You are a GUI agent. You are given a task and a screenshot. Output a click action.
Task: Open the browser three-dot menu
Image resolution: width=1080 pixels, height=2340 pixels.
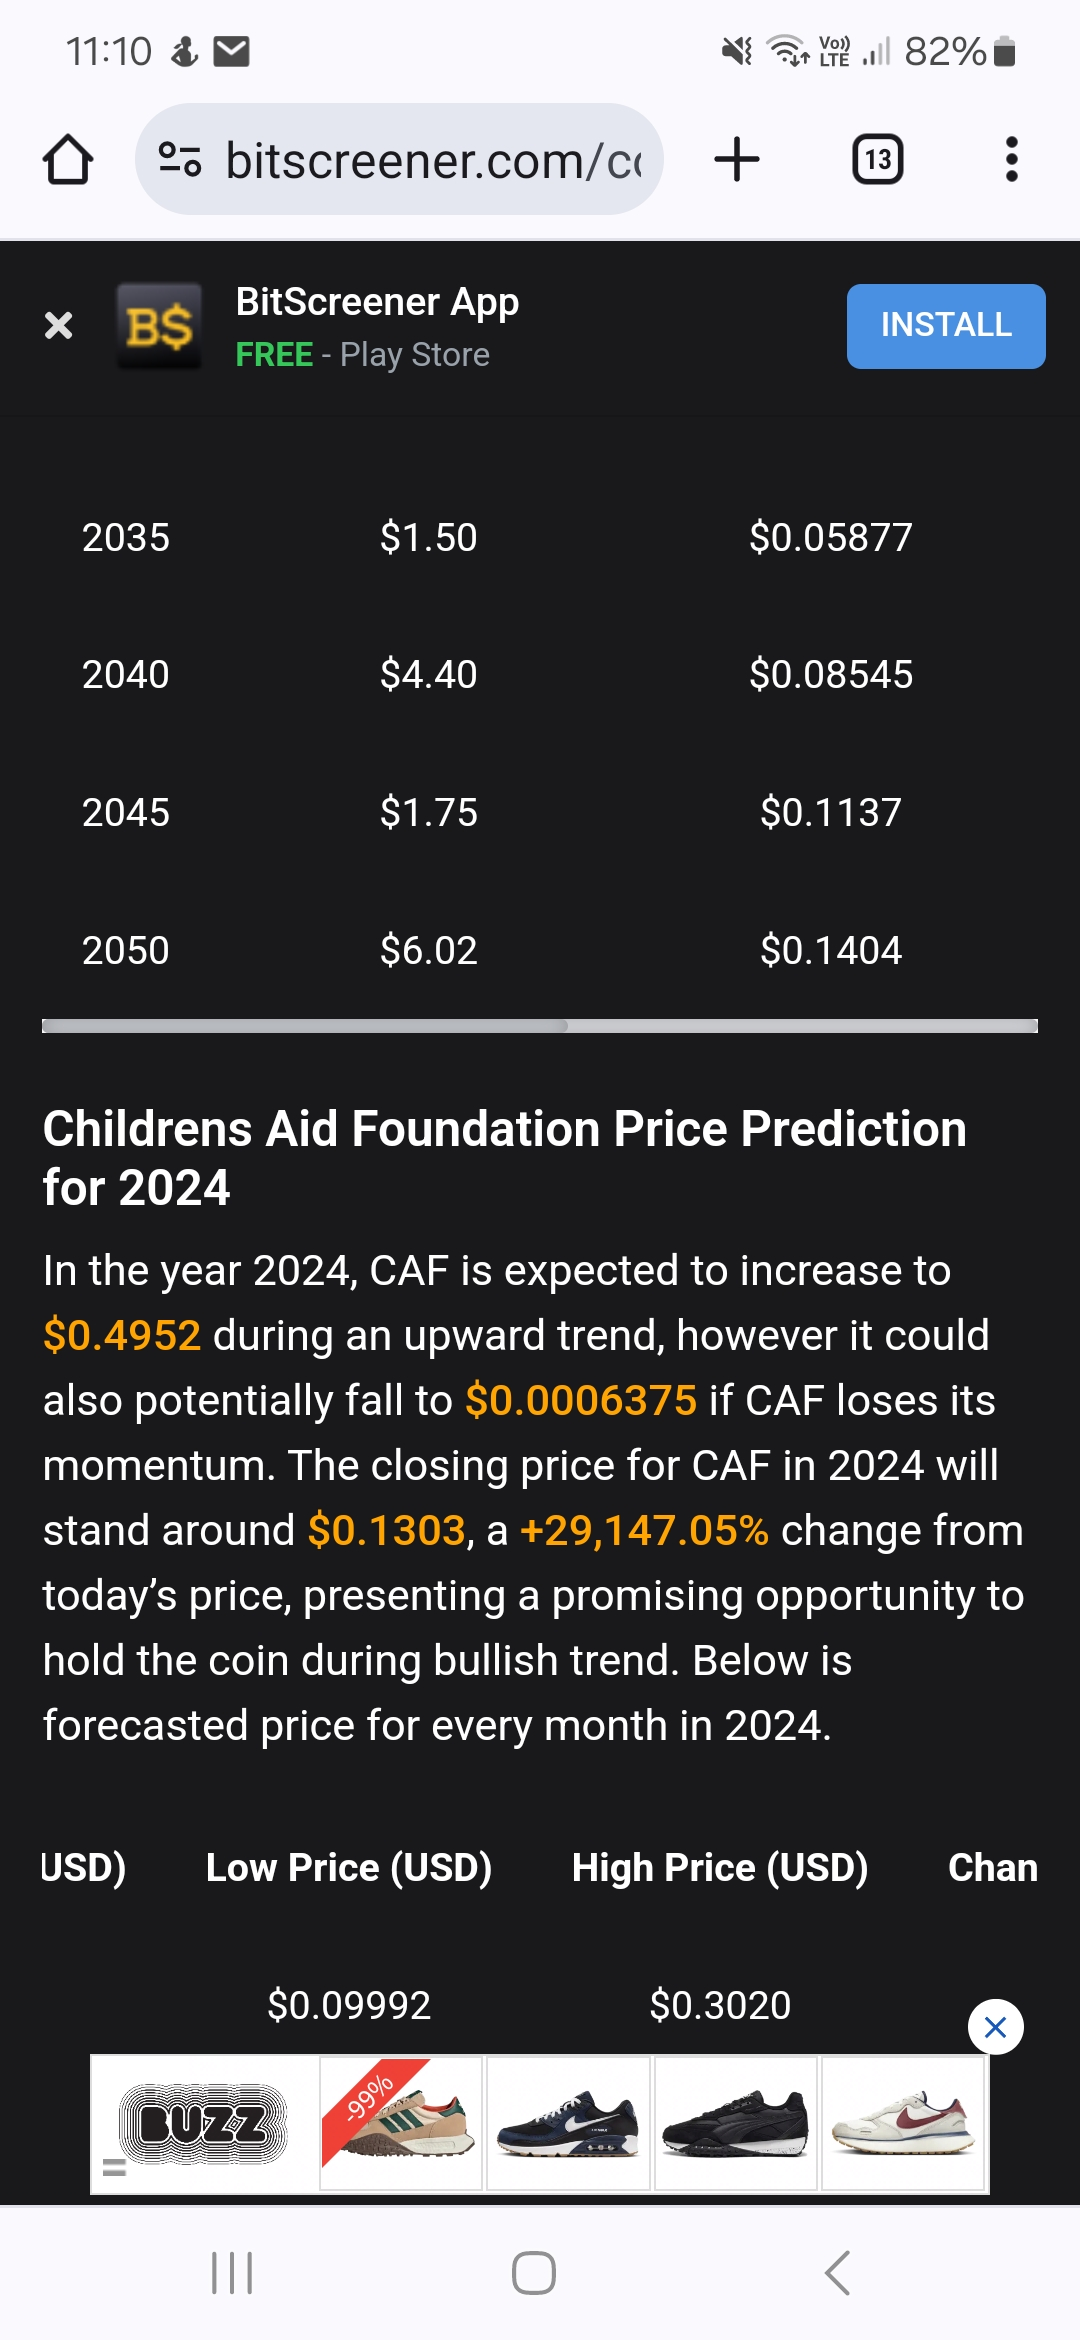[x=1011, y=160]
